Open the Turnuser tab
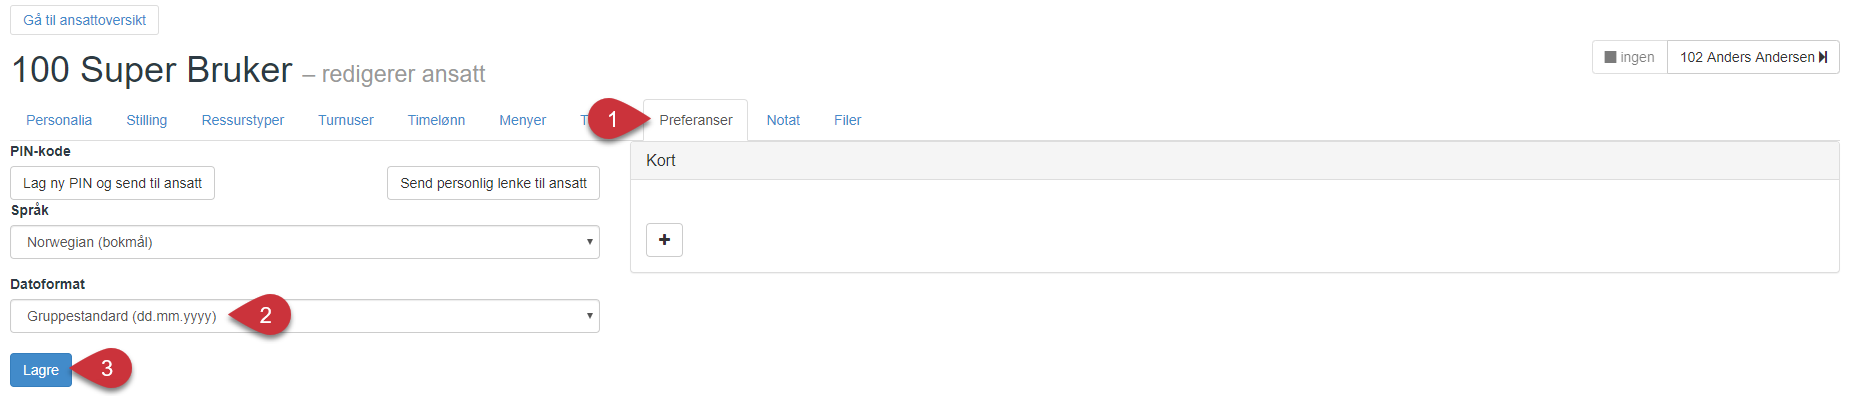1854x396 pixels. 346,120
